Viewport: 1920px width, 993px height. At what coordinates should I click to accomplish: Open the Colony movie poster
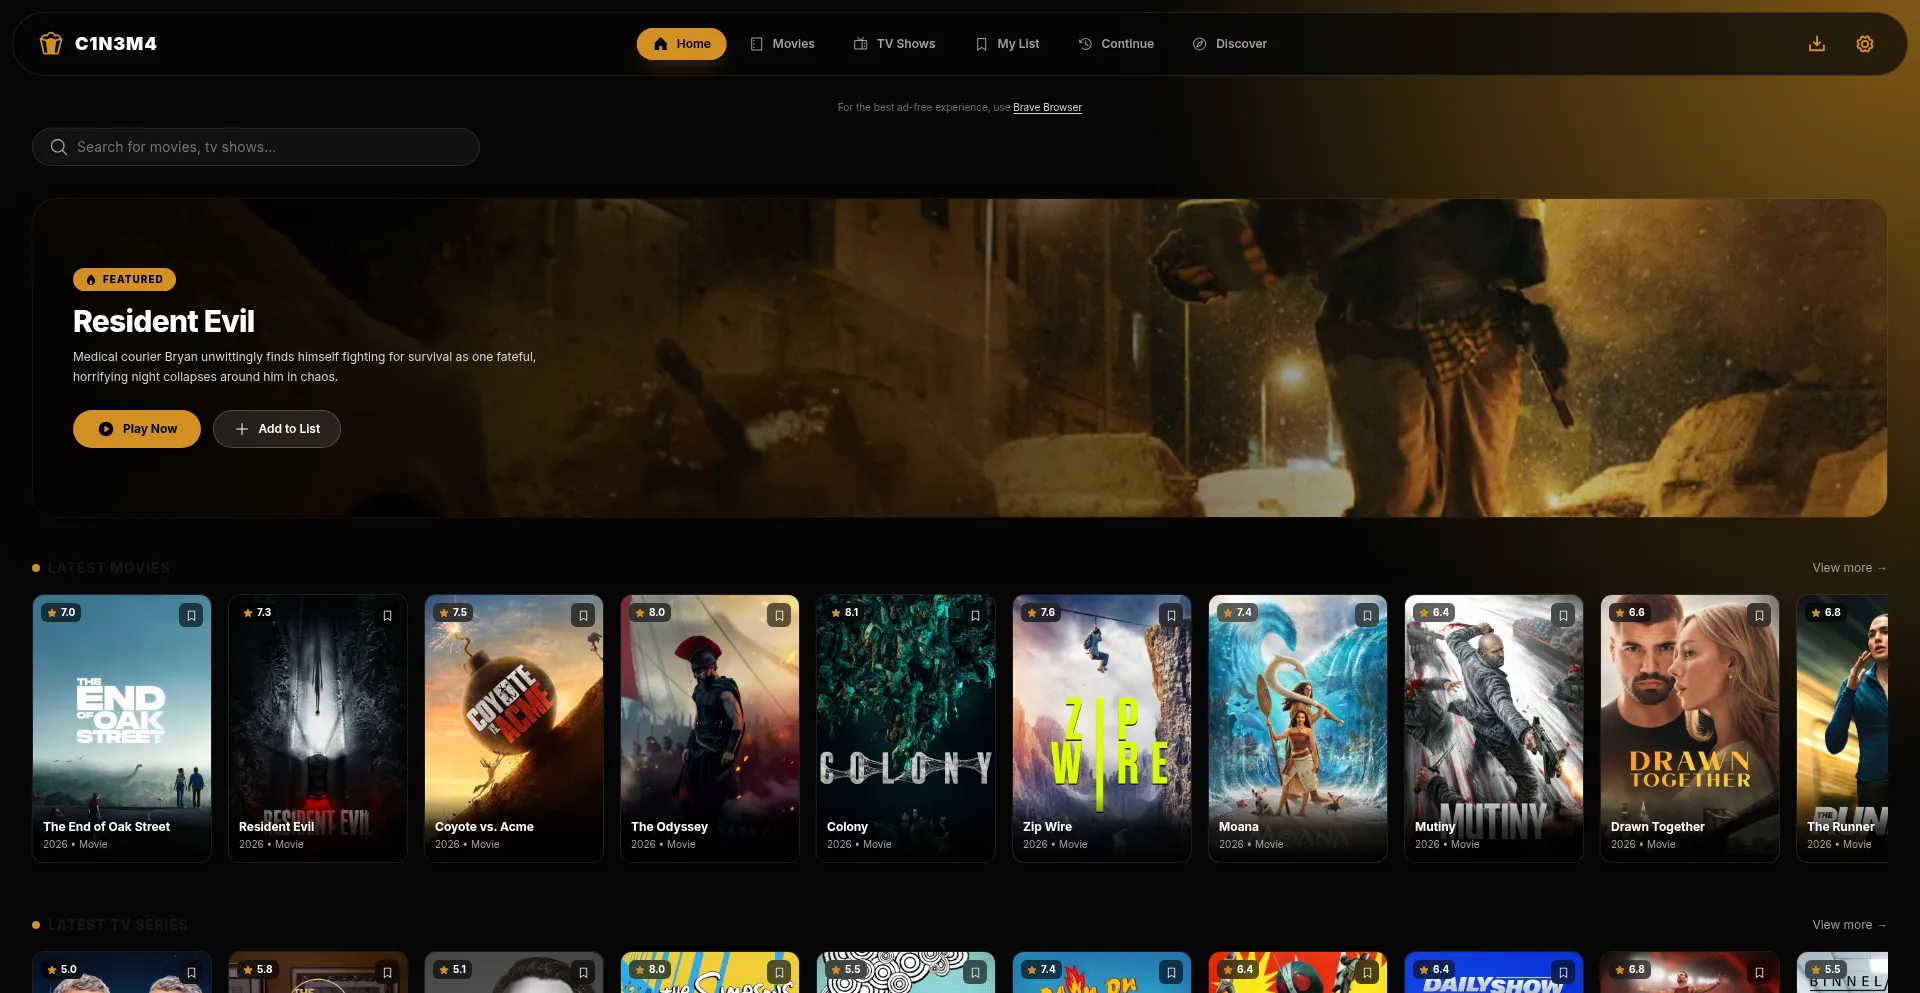(x=906, y=729)
